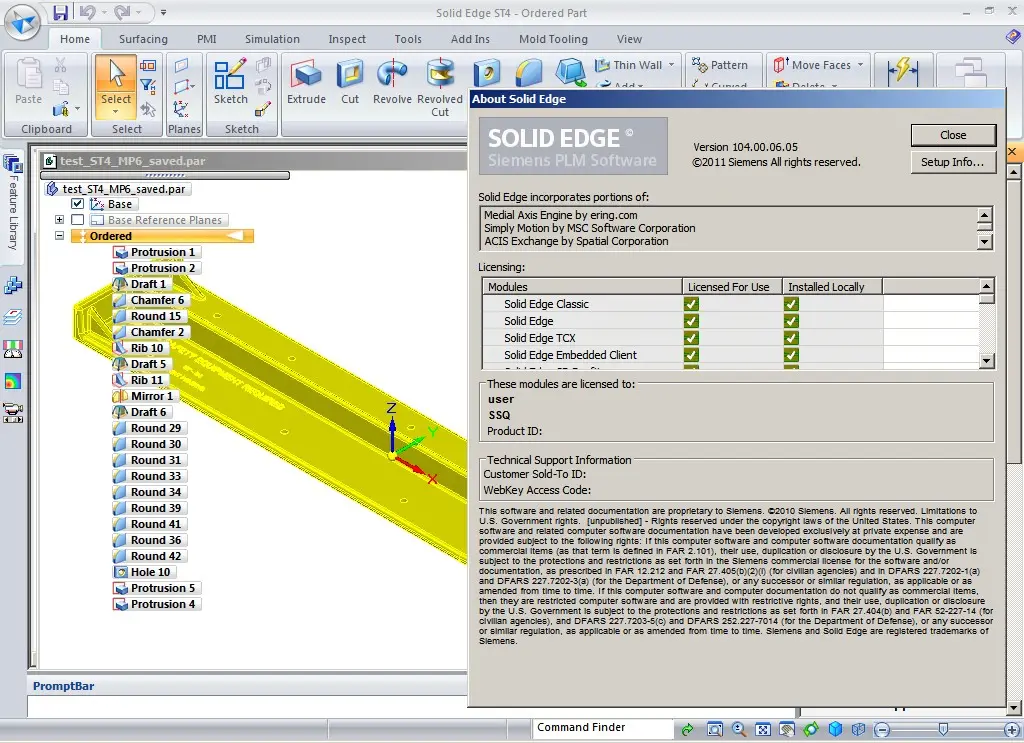Open the Customize Quick Access Toolbar dropdown
This screenshot has width=1024, height=743.
(163, 12)
